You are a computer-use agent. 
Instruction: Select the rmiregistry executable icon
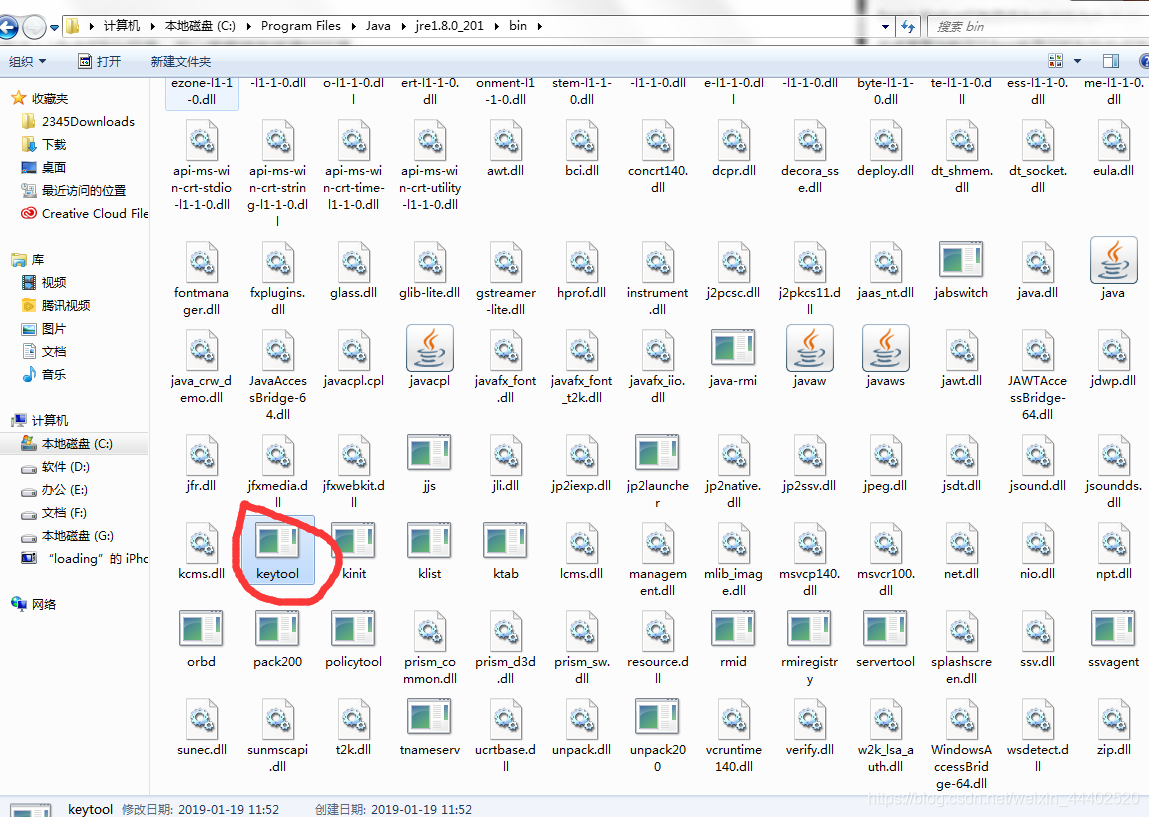809,629
